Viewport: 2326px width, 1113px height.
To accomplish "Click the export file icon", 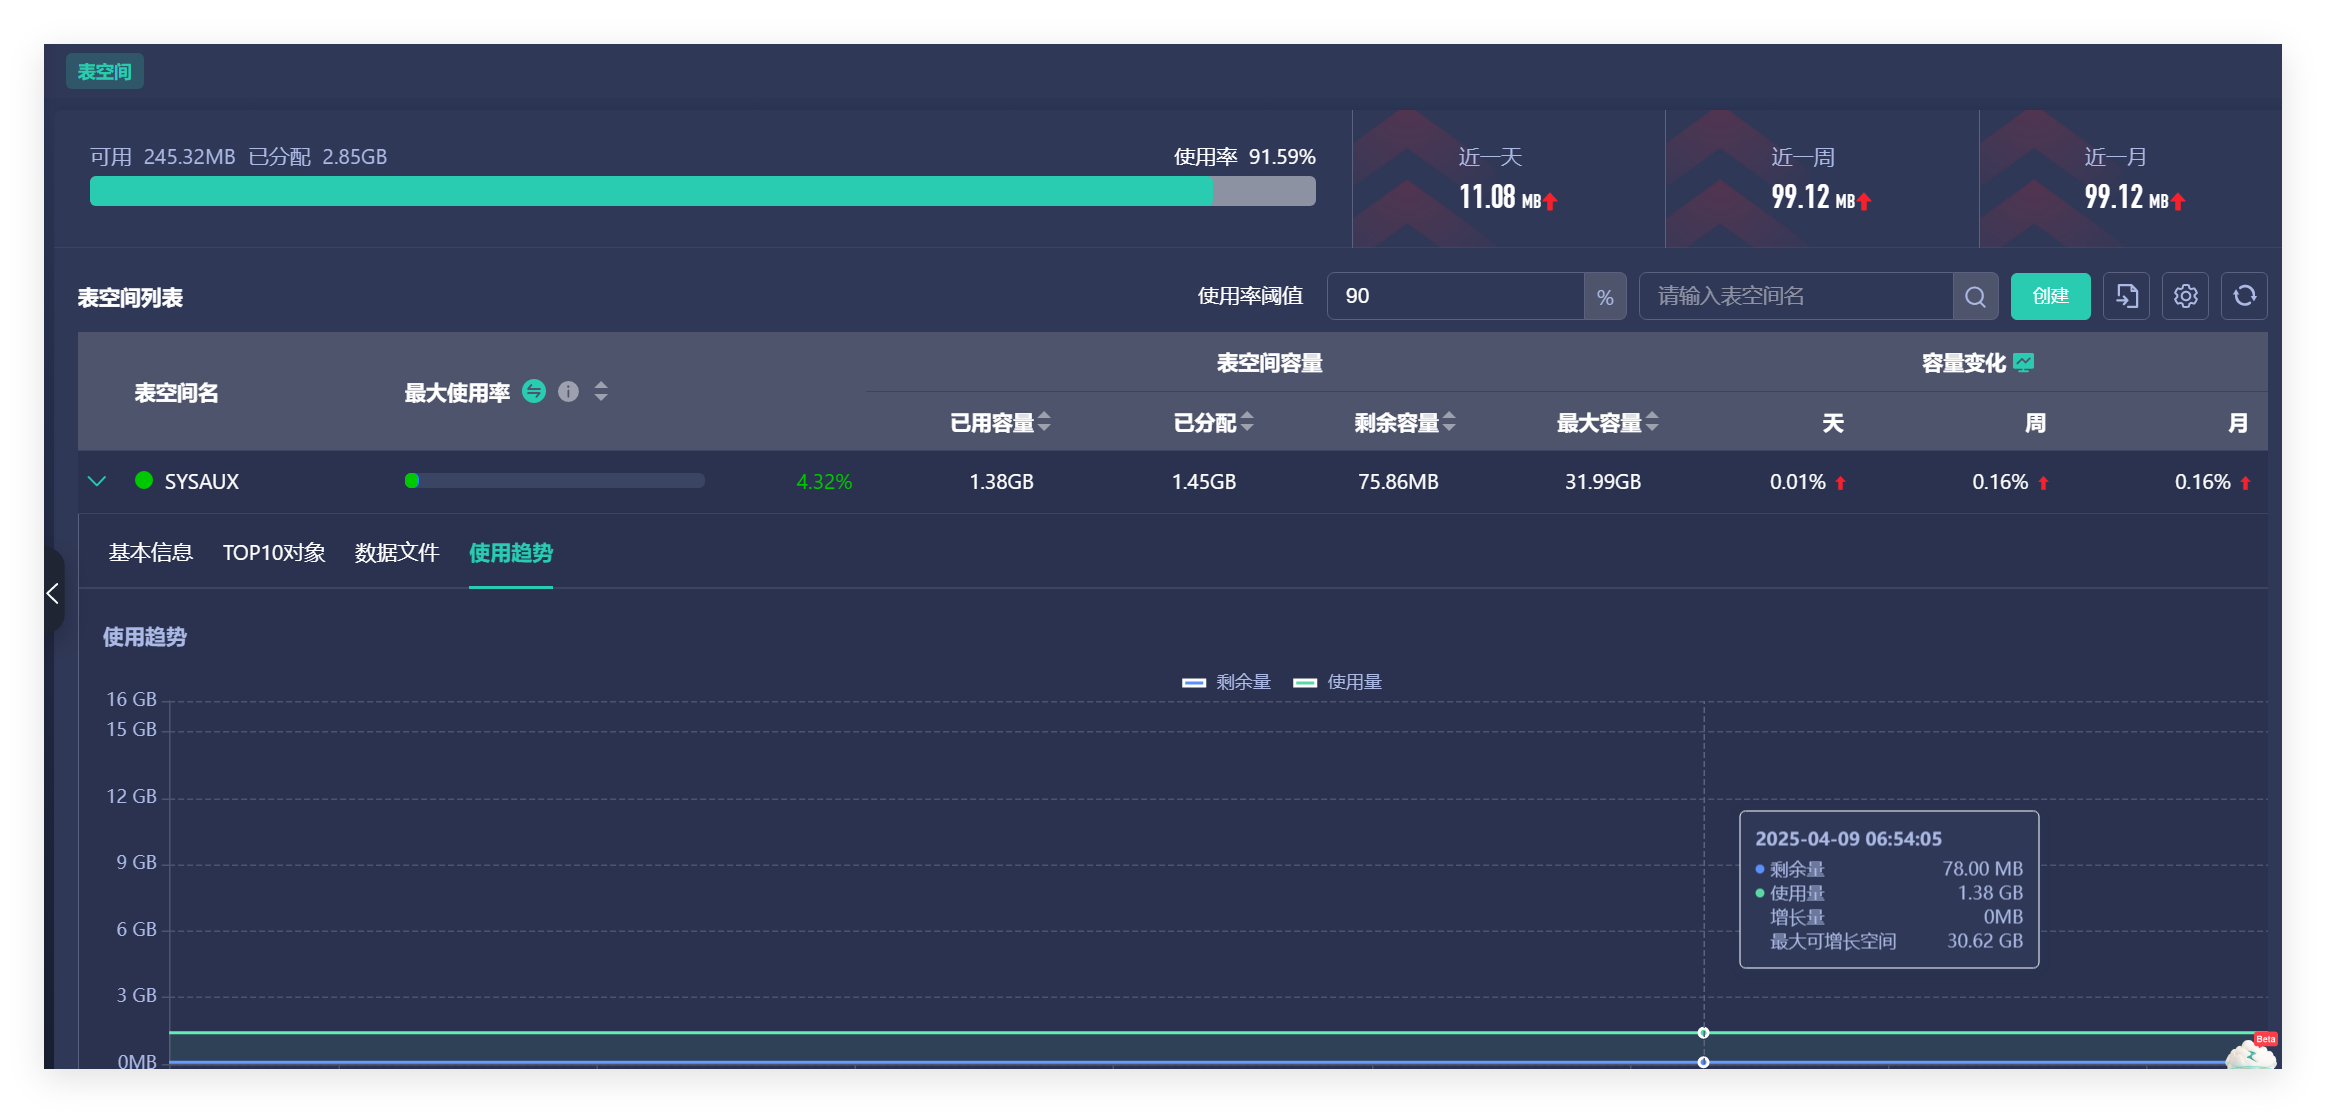I will click(x=2127, y=297).
